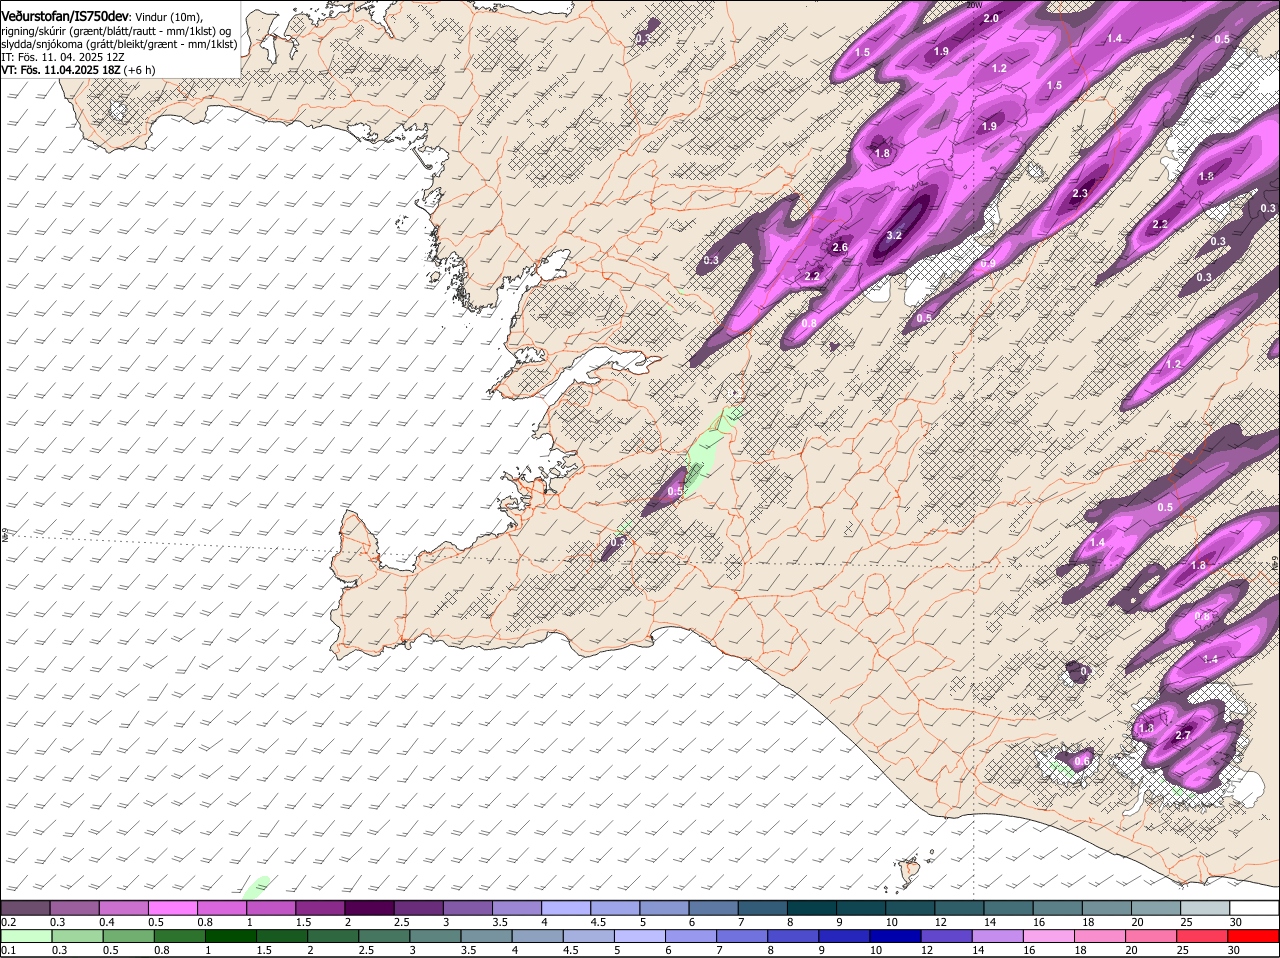Click the valid time line "VT: Fös. 11.04.2025 18Z"
This screenshot has width=1280, height=958.
[59, 70]
